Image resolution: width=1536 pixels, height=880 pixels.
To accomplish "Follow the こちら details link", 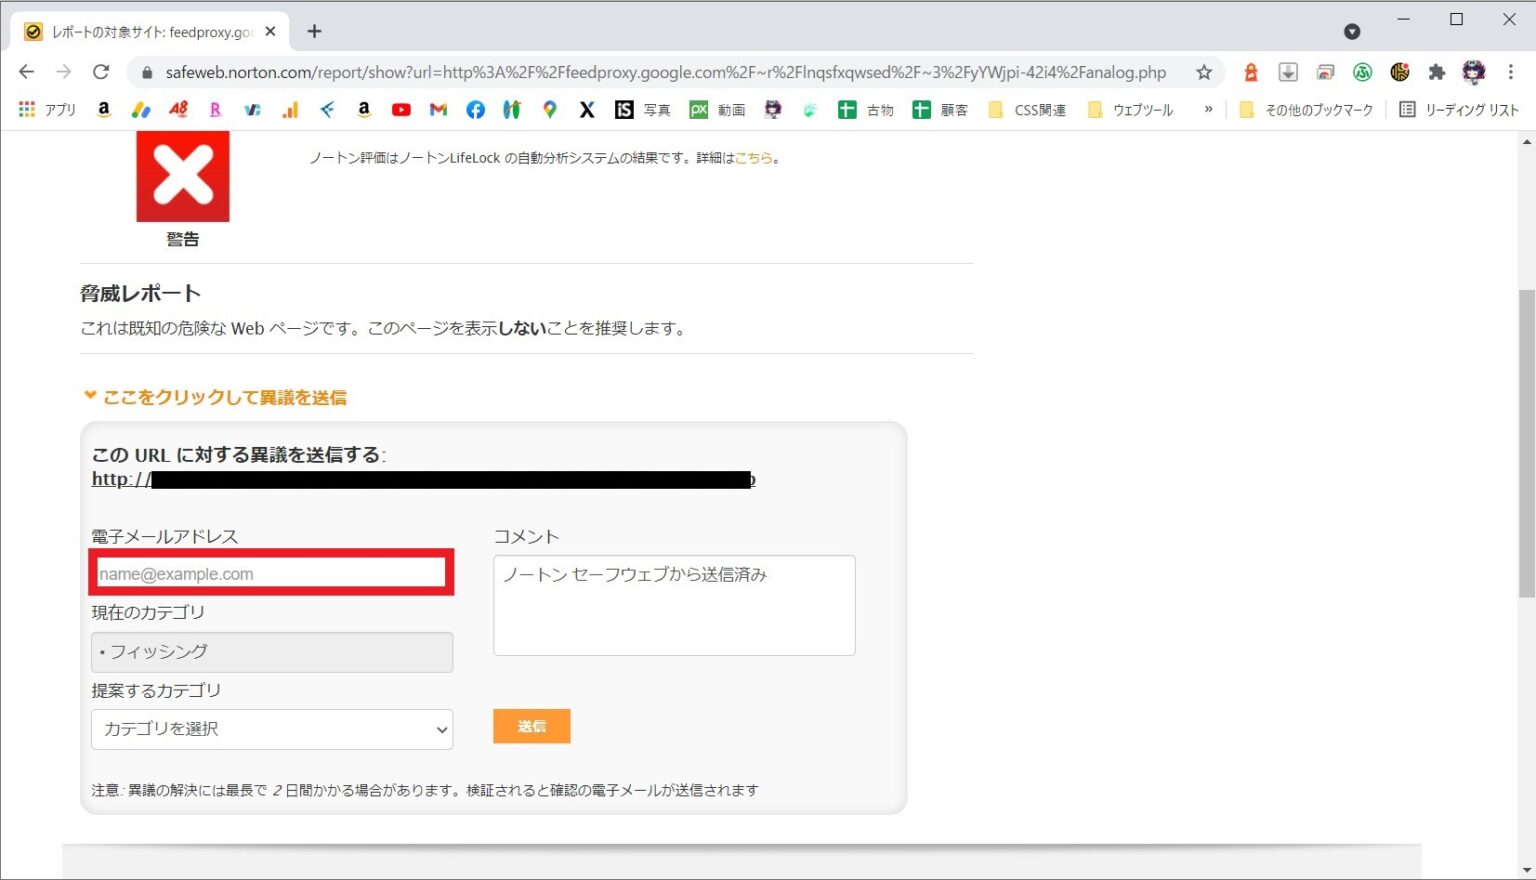I will (753, 158).
